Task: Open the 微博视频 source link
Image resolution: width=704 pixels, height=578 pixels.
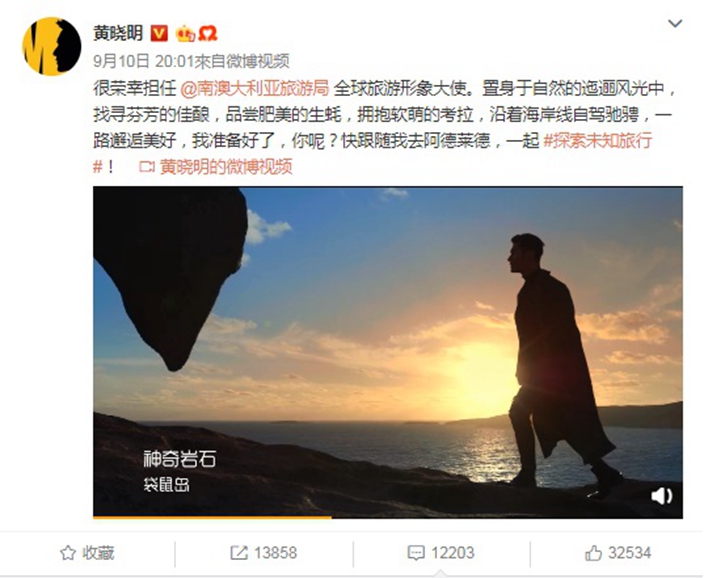Action: click(257, 61)
